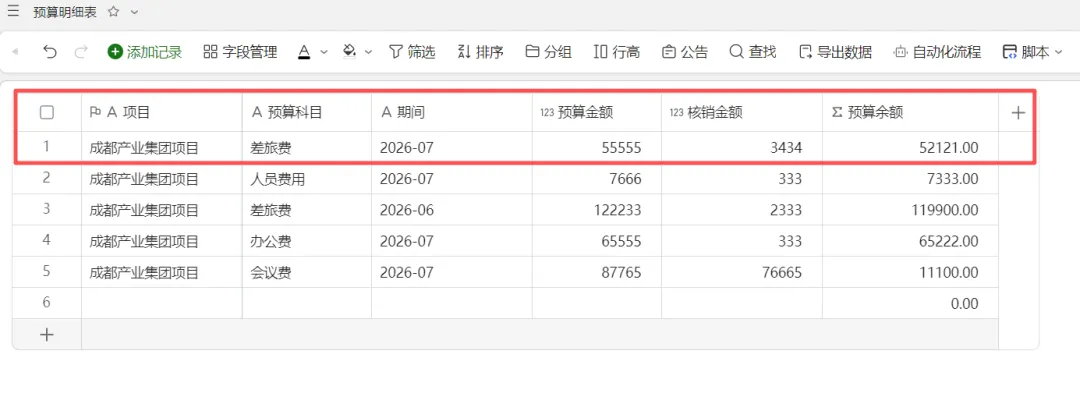1080x397 pixels.
Task: Click the 预算明细表 table title
Action: [65, 12]
